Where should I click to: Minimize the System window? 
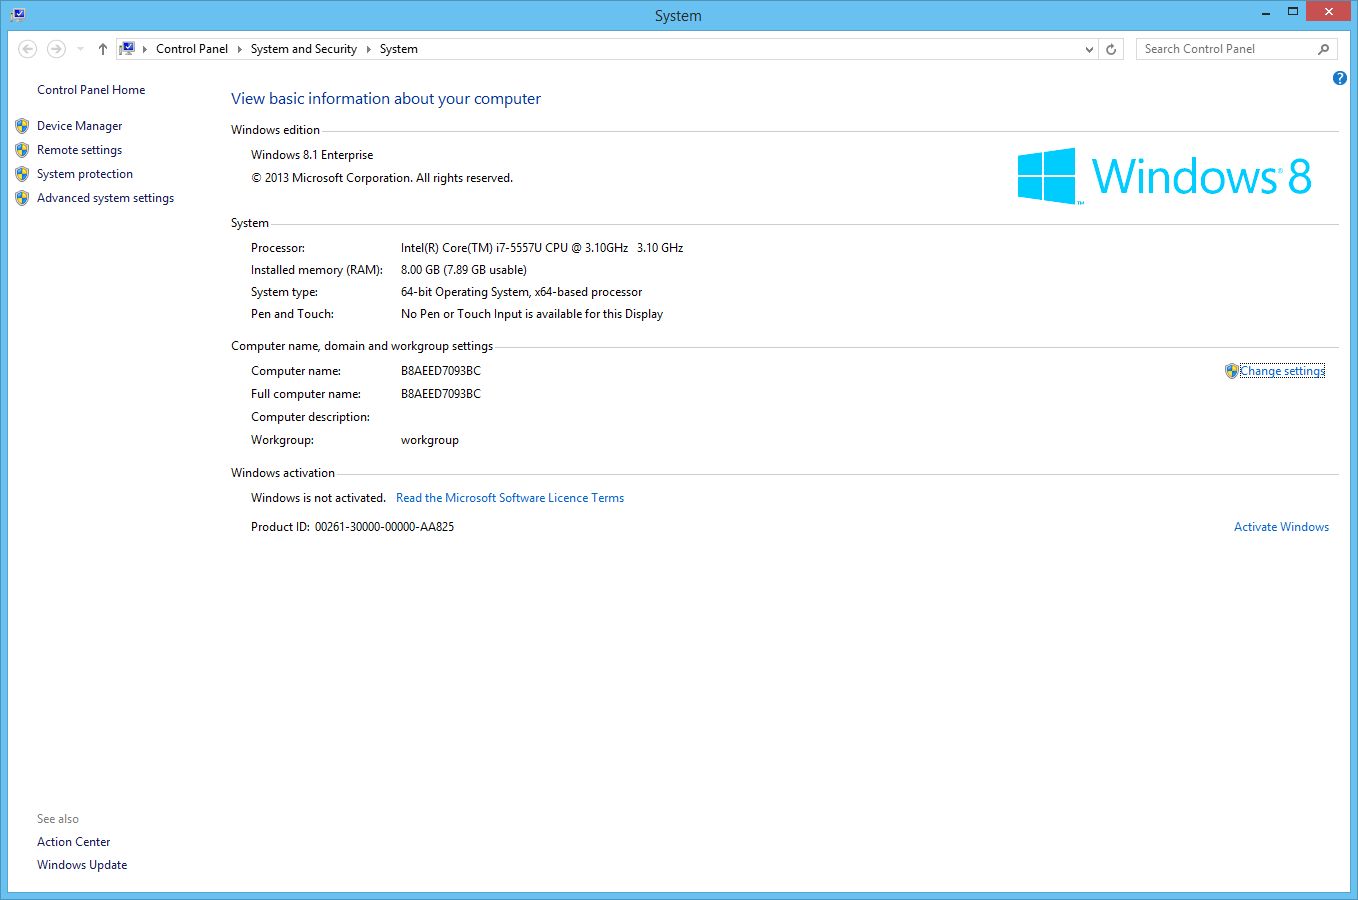pos(1265,13)
